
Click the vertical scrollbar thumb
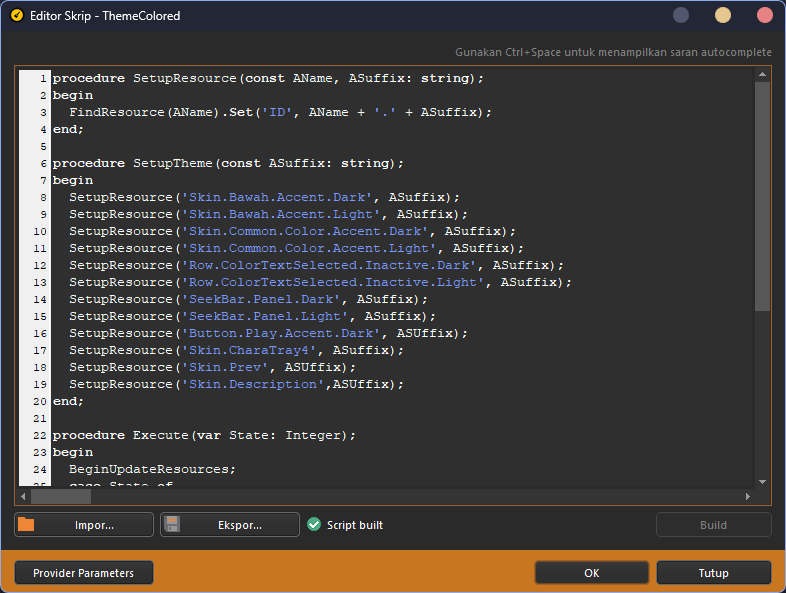(762, 195)
